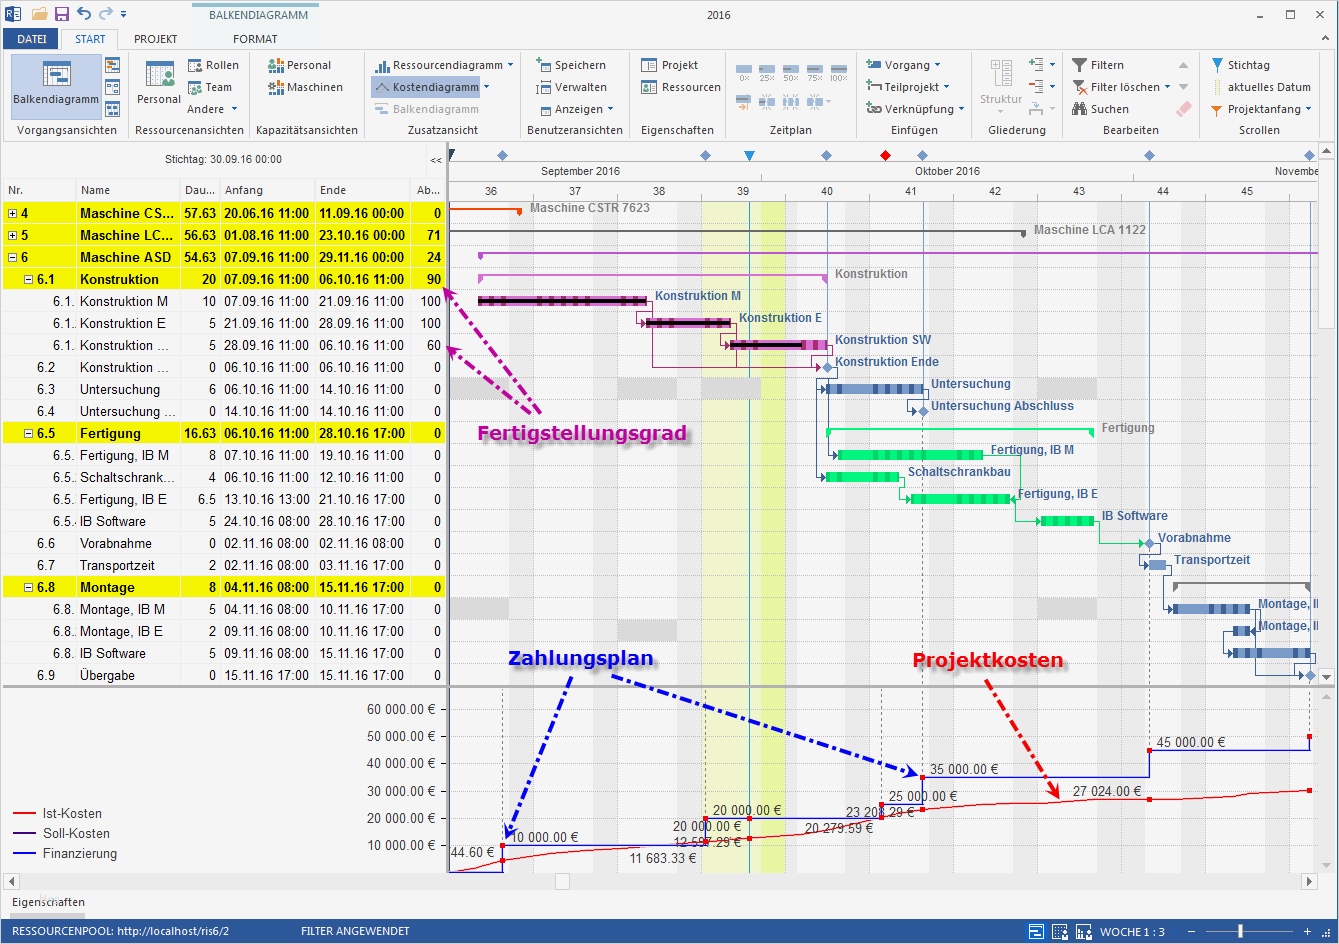
Task: Show the Rollen resource view
Action: tap(213, 65)
